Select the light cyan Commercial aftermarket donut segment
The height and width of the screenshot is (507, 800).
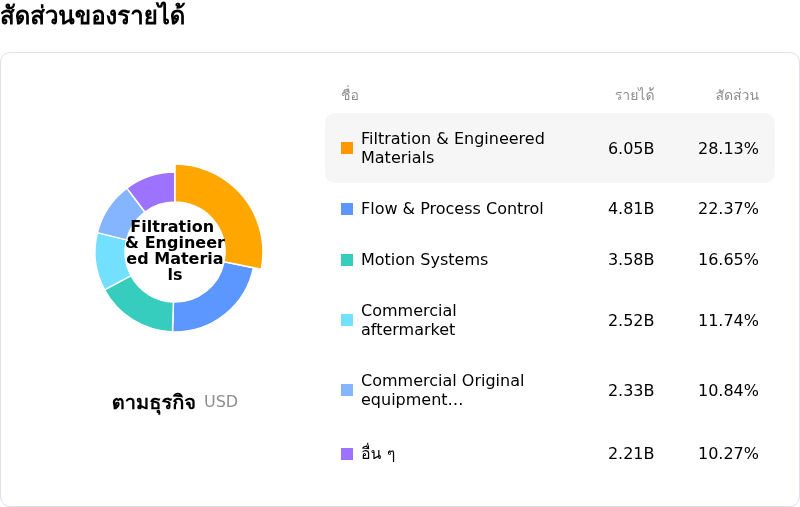[110, 260]
